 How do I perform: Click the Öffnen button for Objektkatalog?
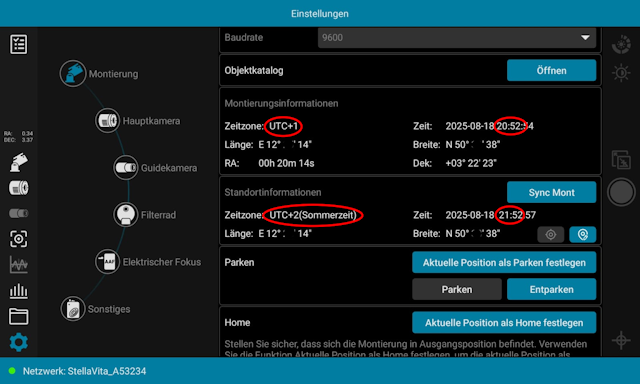(551, 71)
